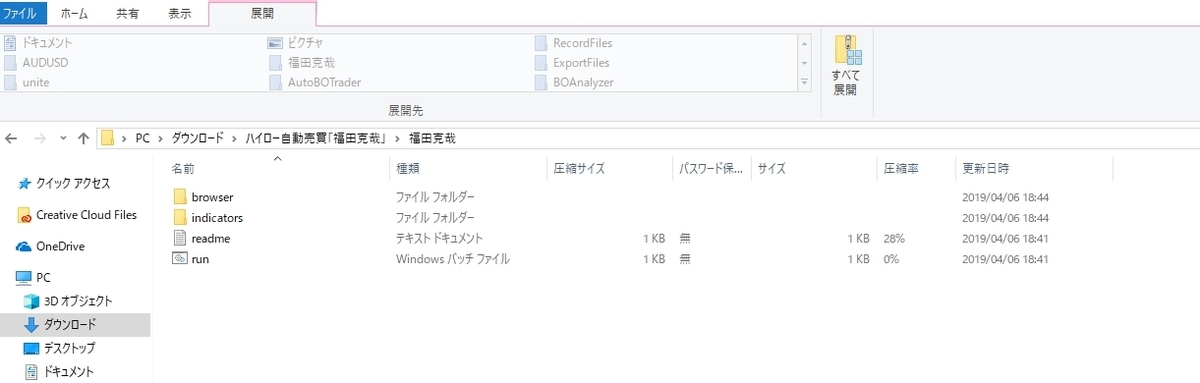Click the run file name

click(x=199, y=259)
